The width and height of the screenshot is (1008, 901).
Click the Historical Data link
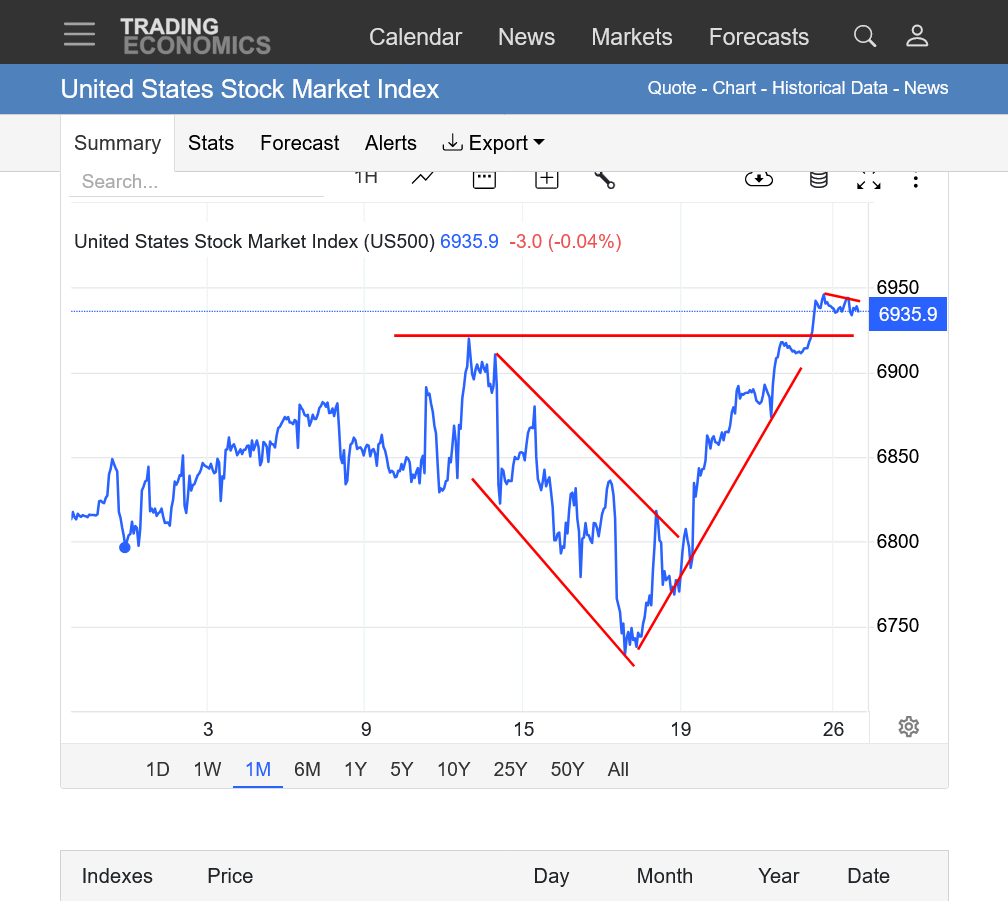tap(829, 88)
